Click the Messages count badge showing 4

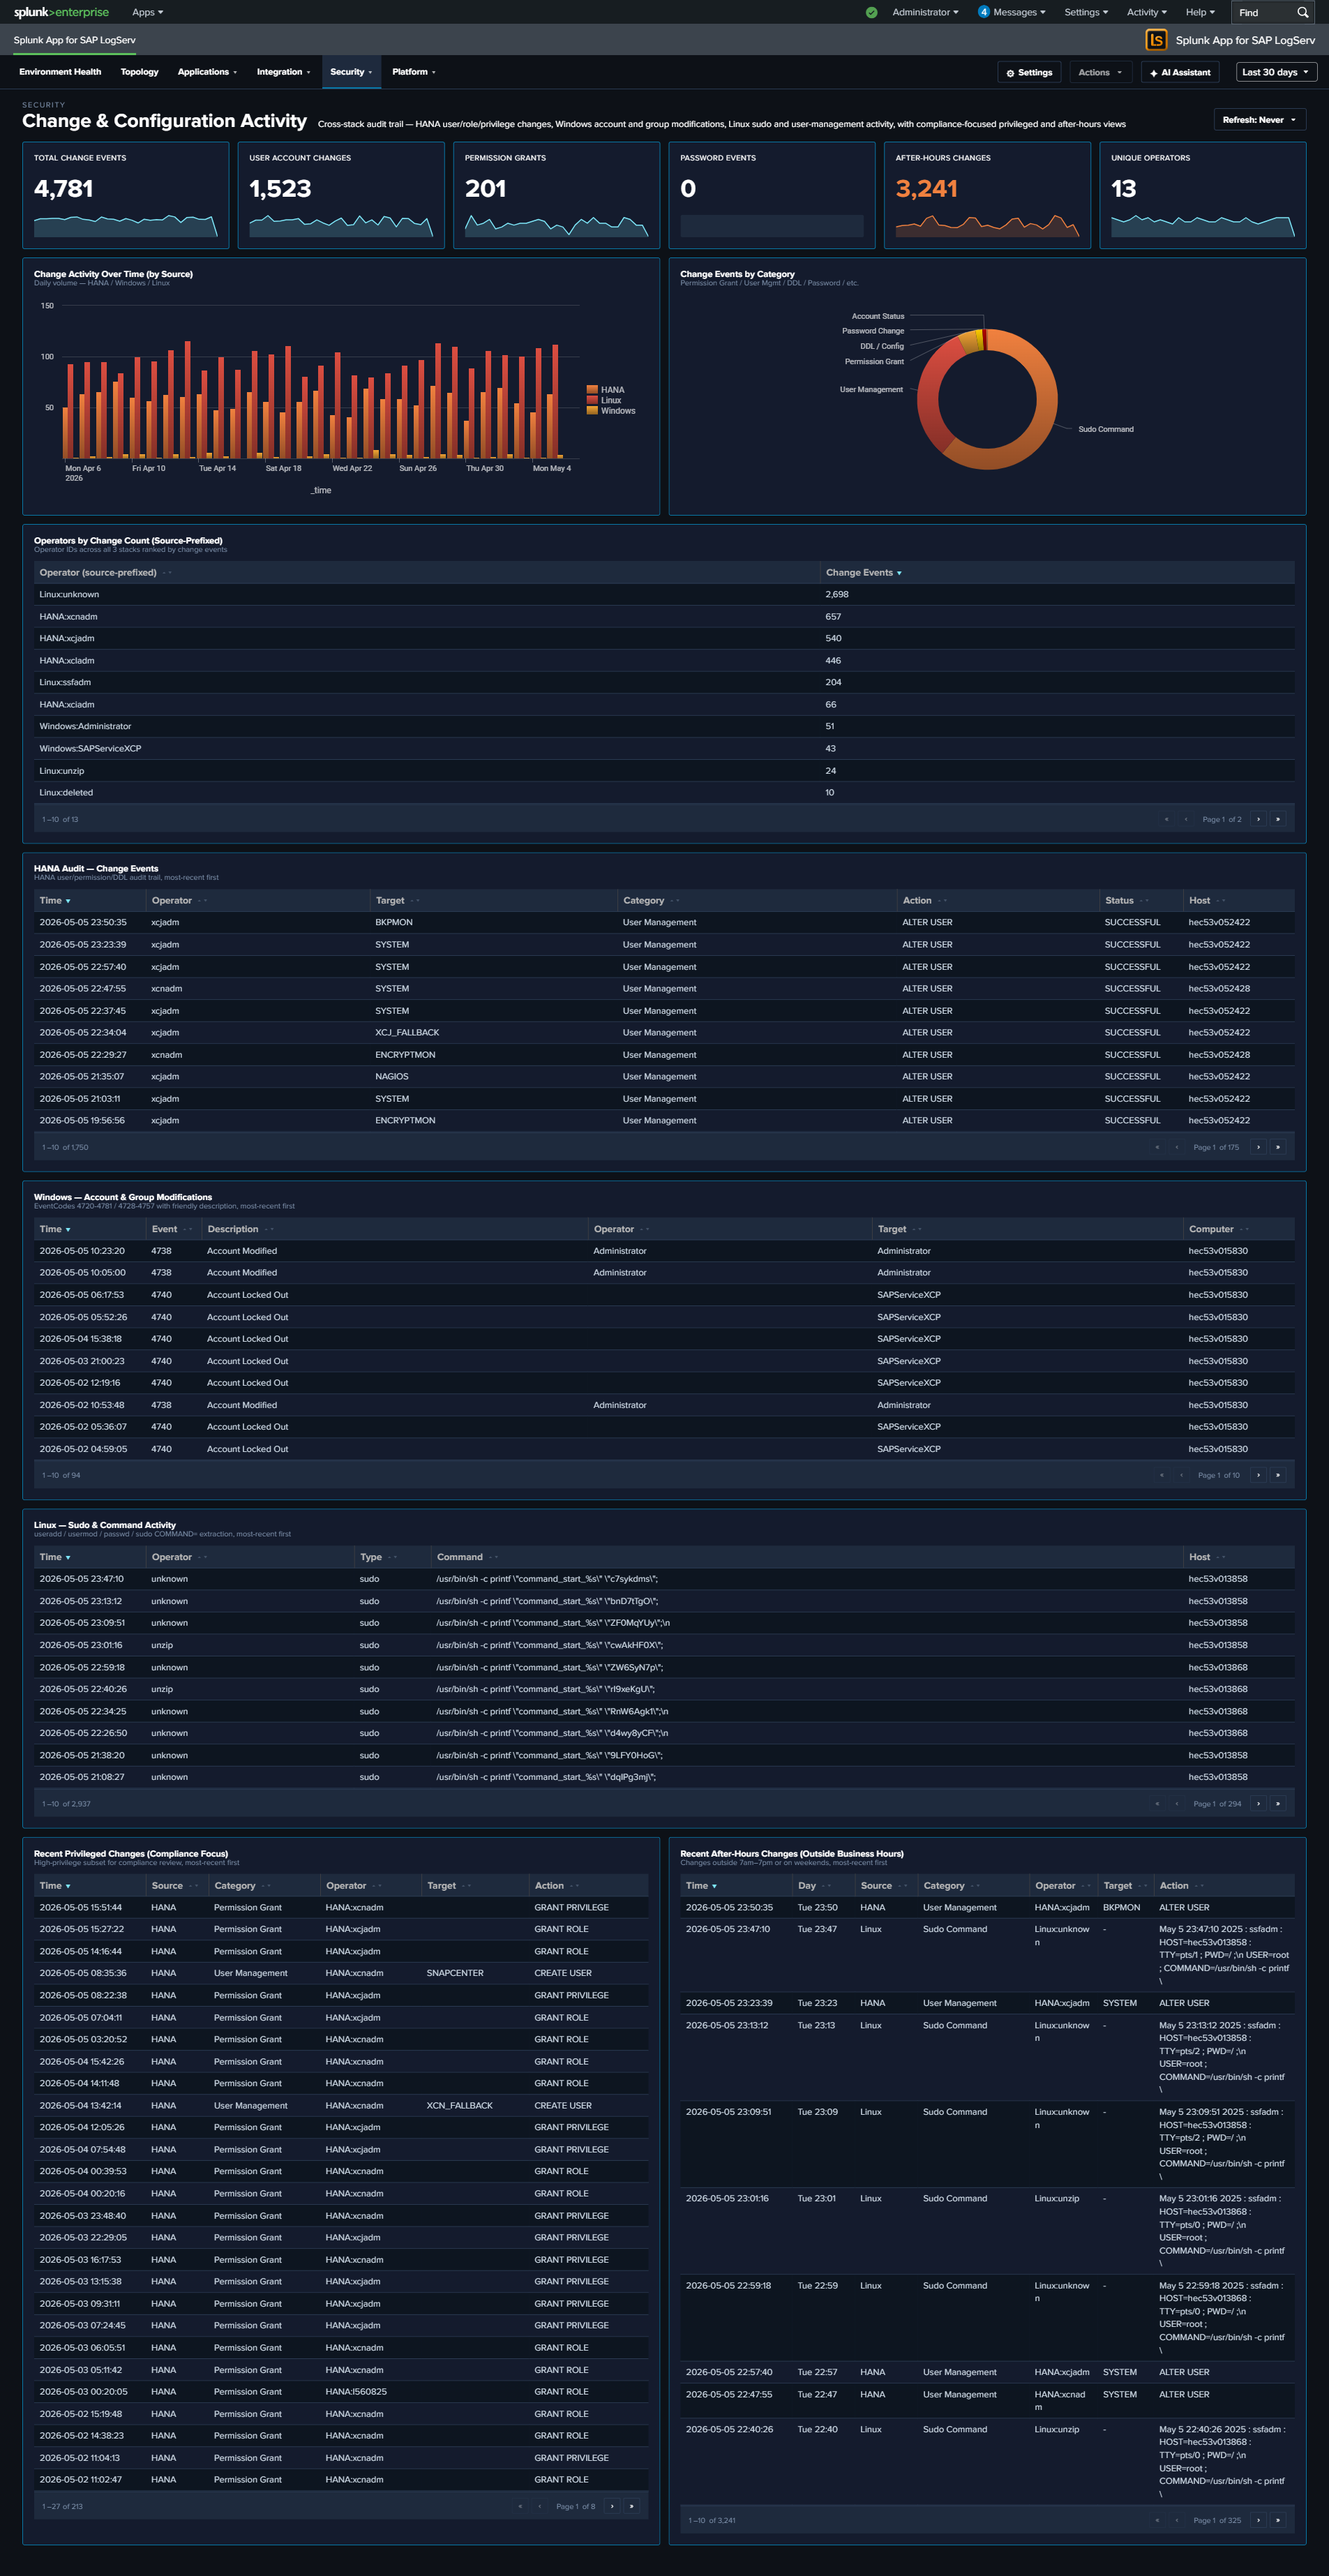tap(983, 12)
